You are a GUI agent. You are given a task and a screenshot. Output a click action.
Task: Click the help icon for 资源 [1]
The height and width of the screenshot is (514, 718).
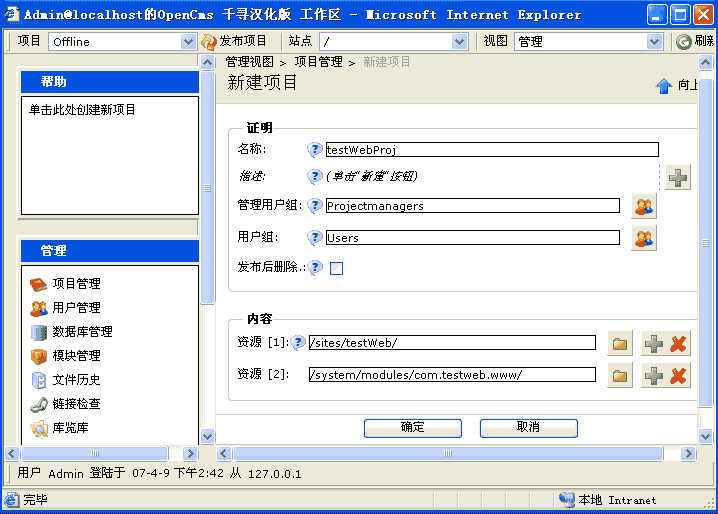[298, 342]
